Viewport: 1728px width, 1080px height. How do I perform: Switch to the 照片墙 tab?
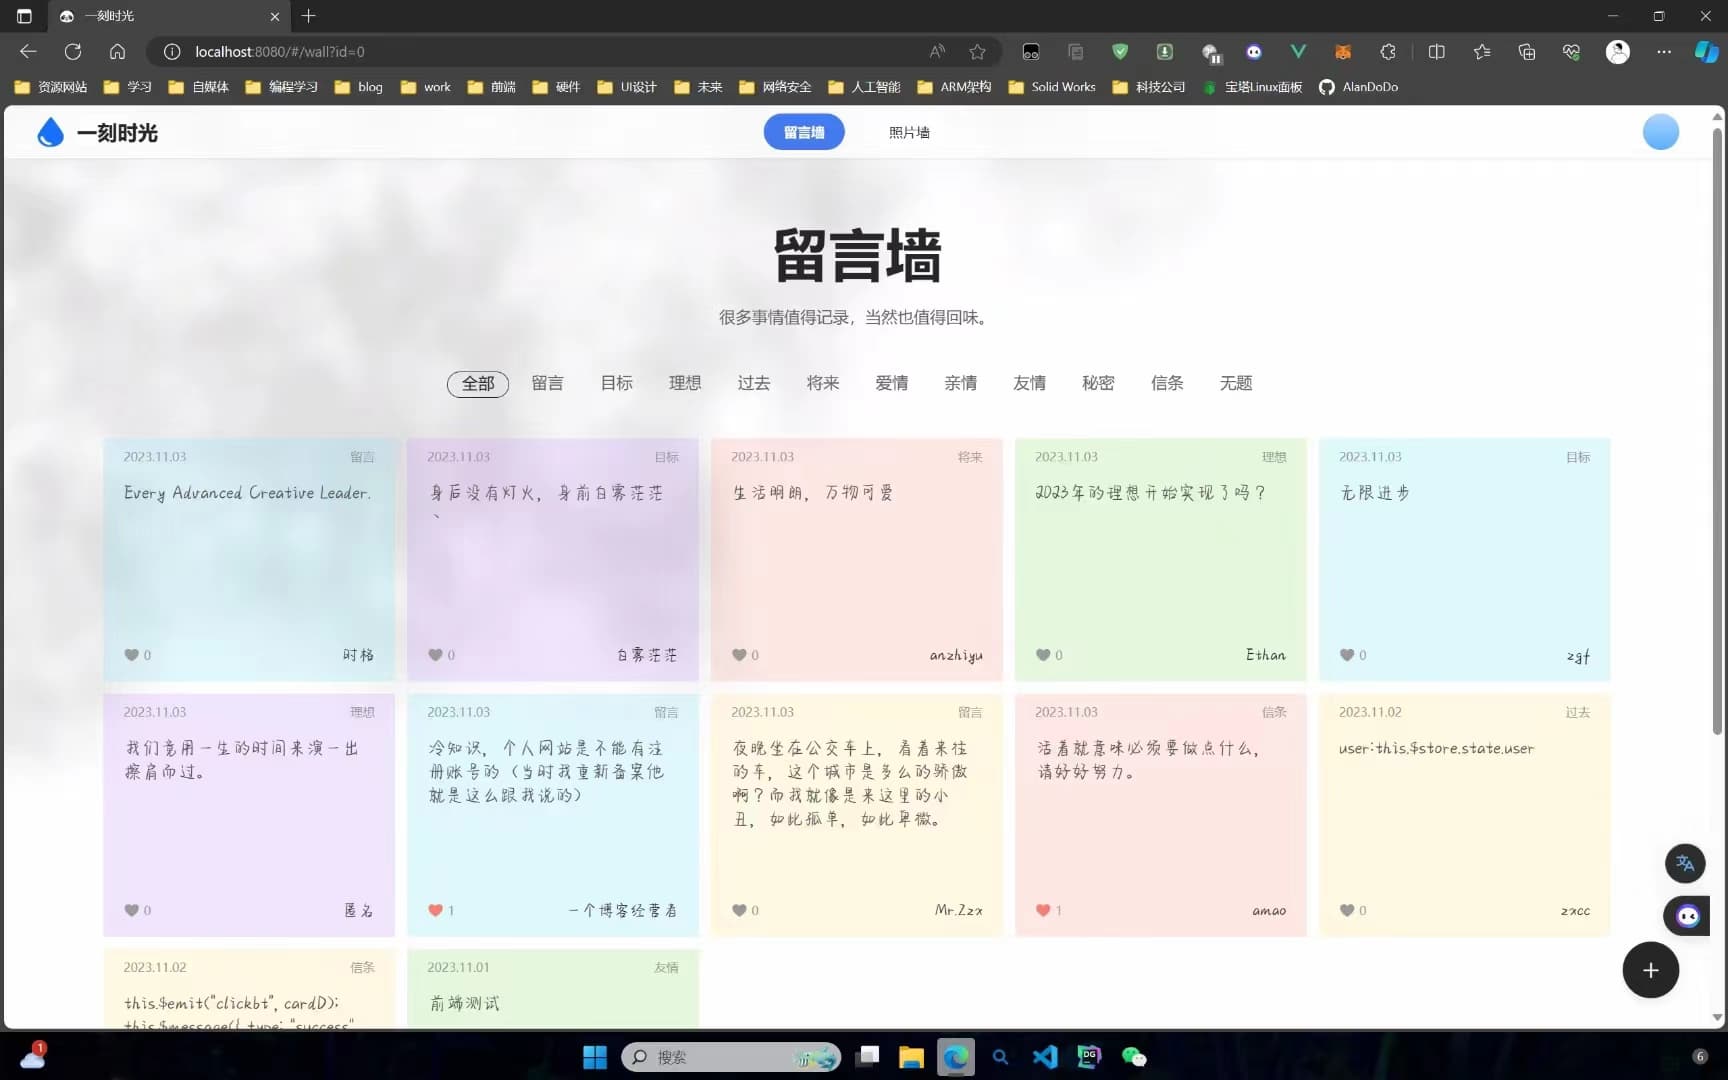[908, 131]
